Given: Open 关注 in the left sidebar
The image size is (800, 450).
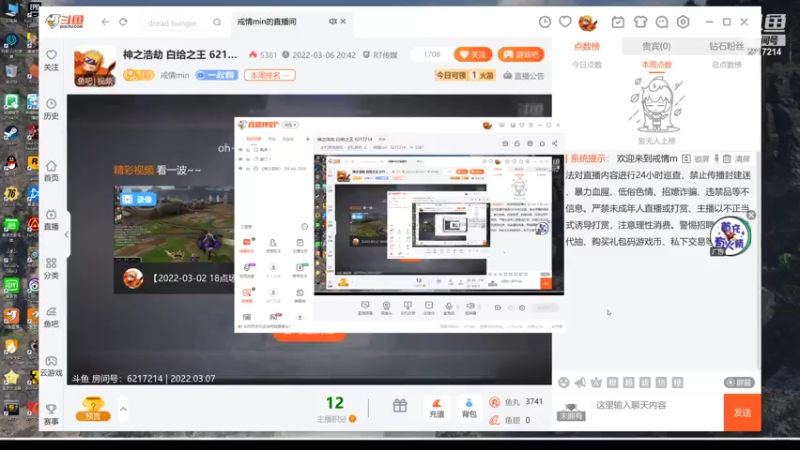Looking at the screenshot, I should 51,60.
